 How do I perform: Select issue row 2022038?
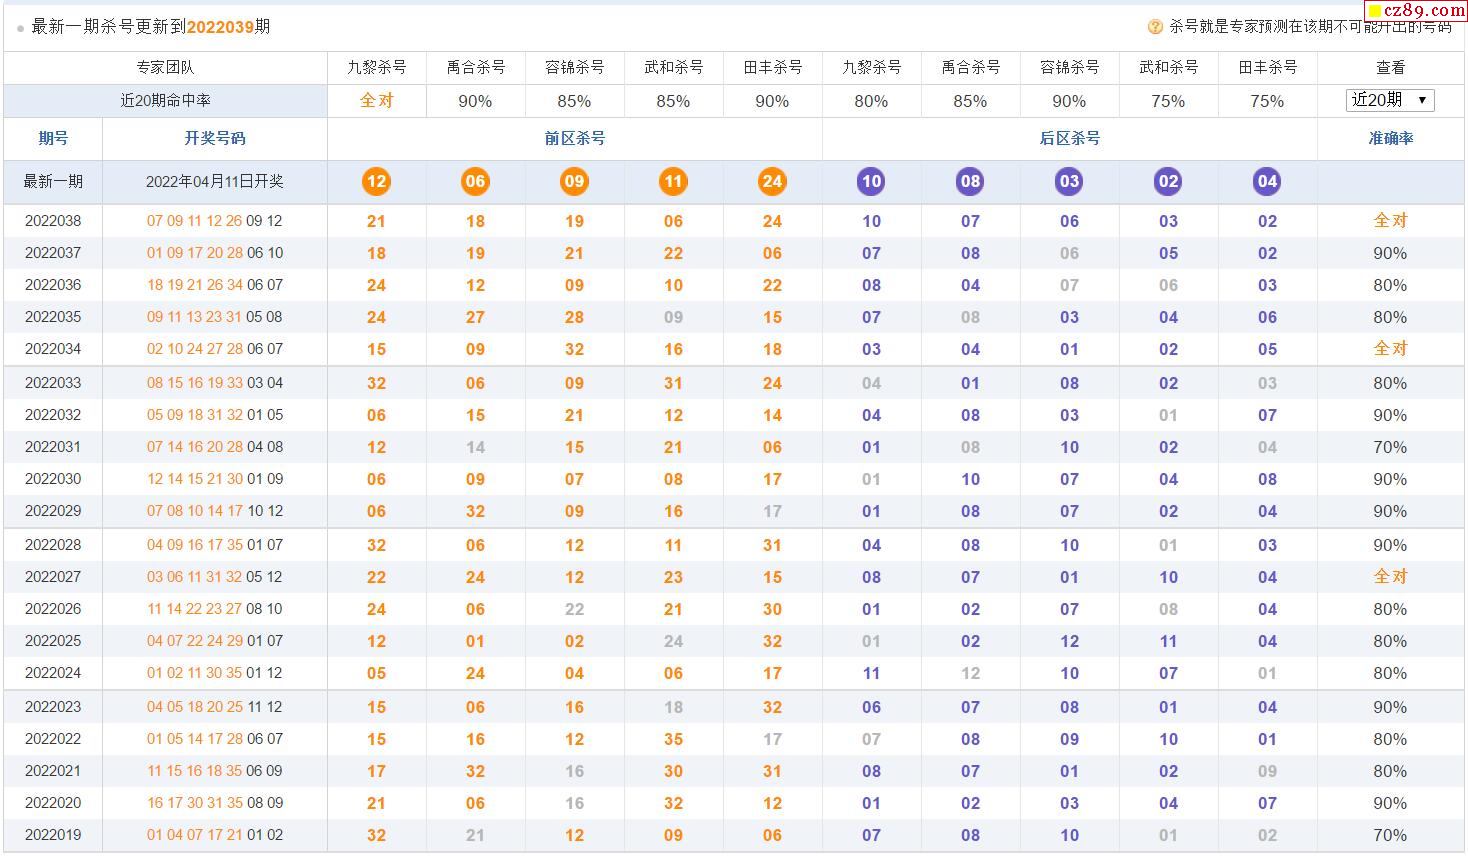click(734, 221)
